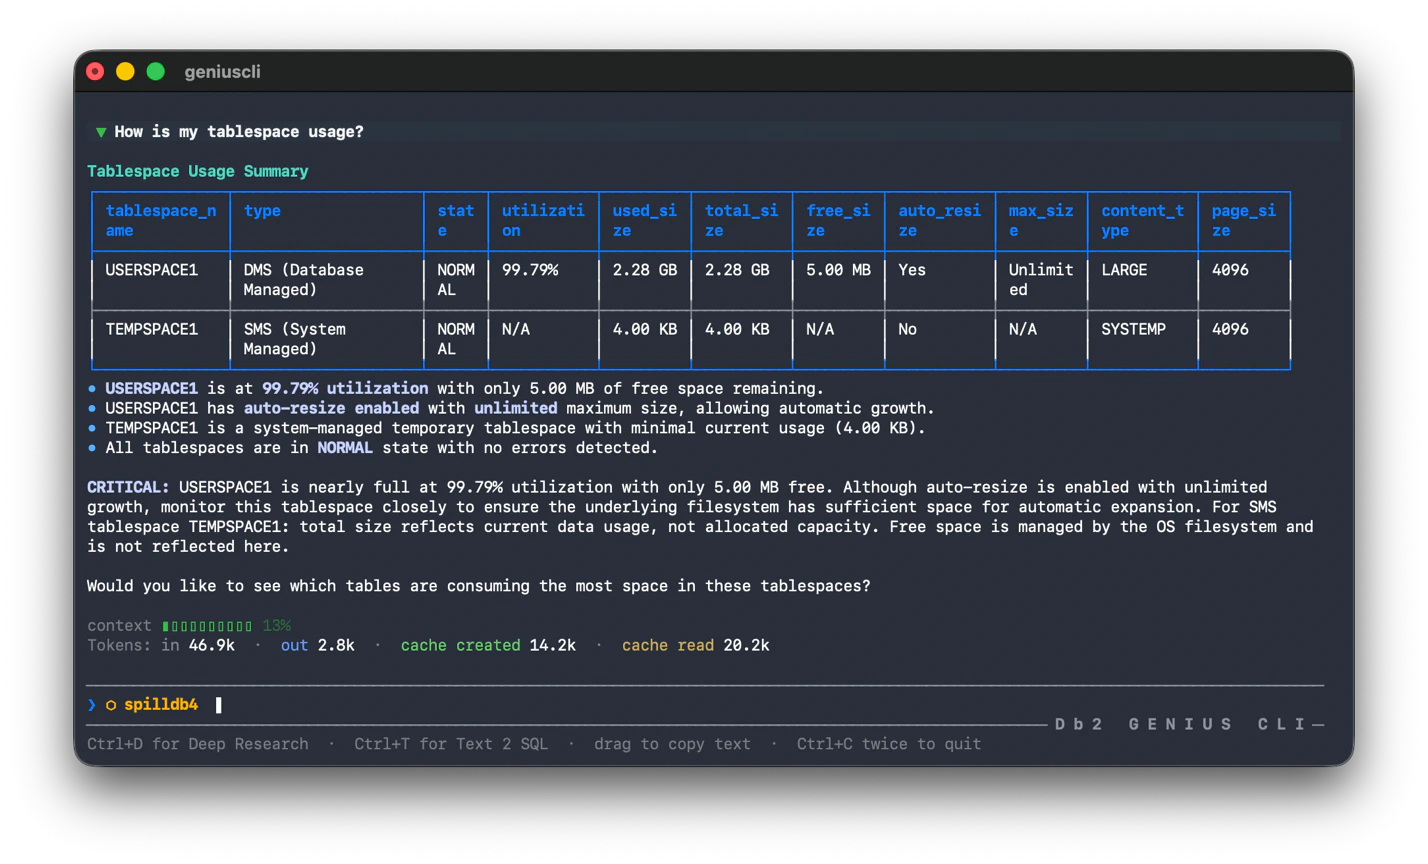Image resolution: width=1428 pixels, height=864 pixels.
Task: Click the CRITICAL warning label
Action: coord(128,488)
